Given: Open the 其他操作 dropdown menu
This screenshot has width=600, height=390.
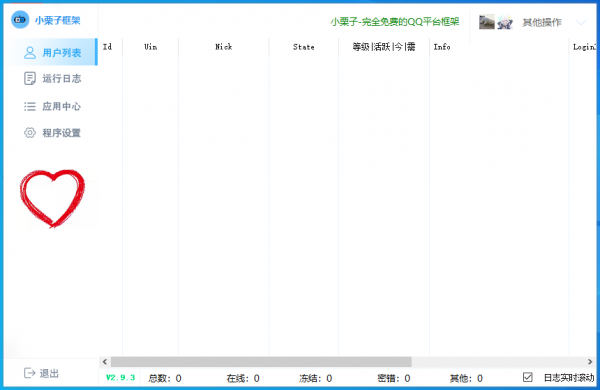Looking at the screenshot, I should (542, 23).
